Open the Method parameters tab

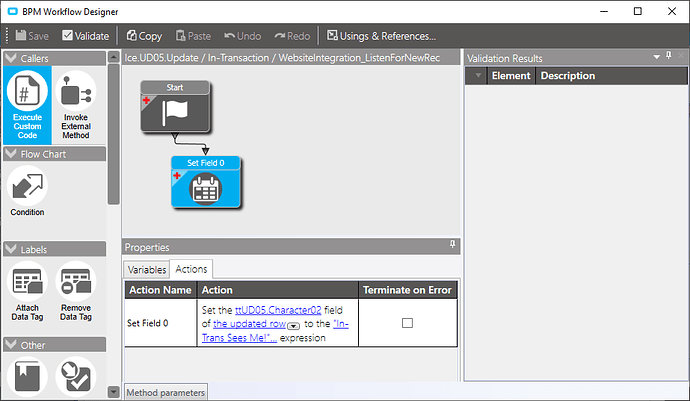point(165,392)
